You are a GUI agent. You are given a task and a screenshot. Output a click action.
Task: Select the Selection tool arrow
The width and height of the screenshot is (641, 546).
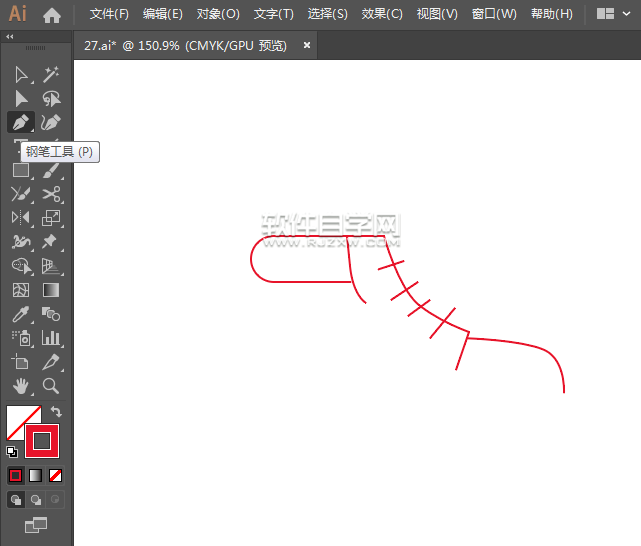[x=21, y=75]
